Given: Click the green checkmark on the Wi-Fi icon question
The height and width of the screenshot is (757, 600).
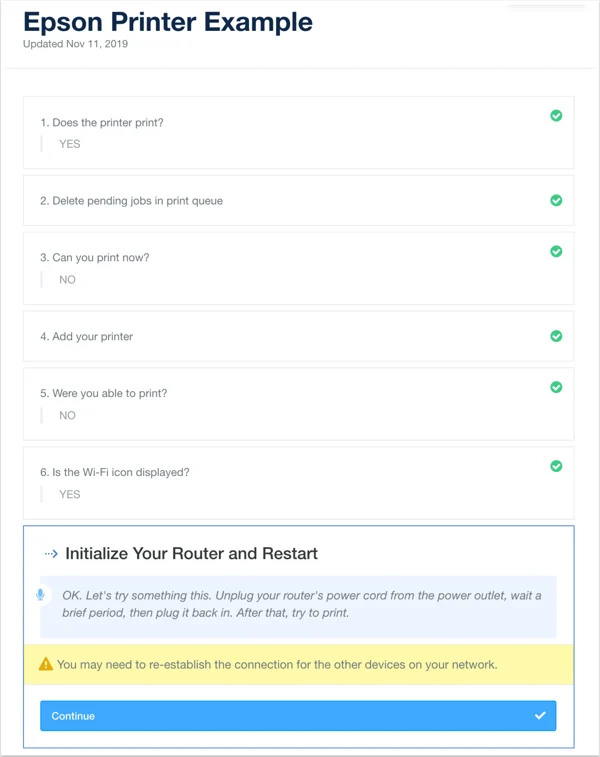Looking at the screenshot, I should pos(556,466).
